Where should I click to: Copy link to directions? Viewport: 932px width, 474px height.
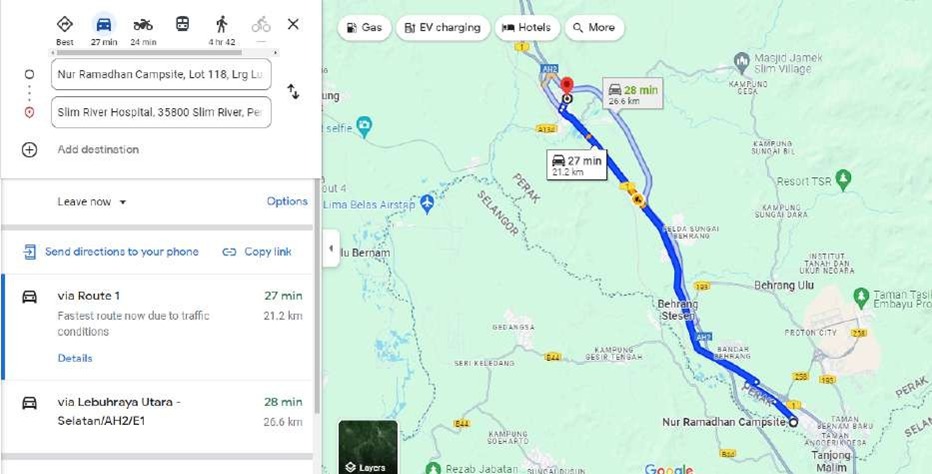coord(257,252)
